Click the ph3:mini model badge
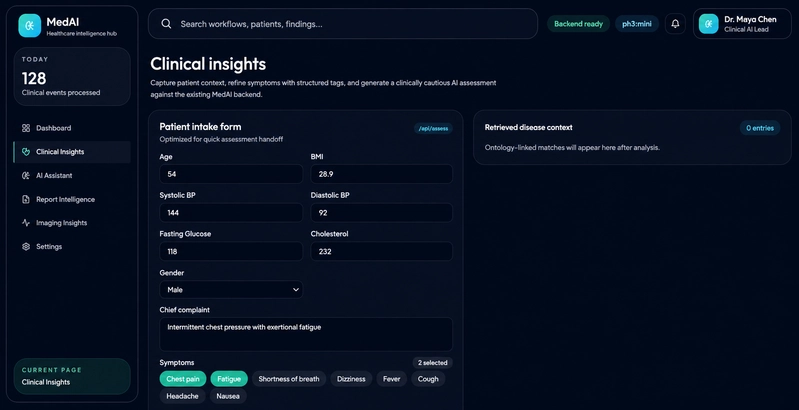 [636, 24]
